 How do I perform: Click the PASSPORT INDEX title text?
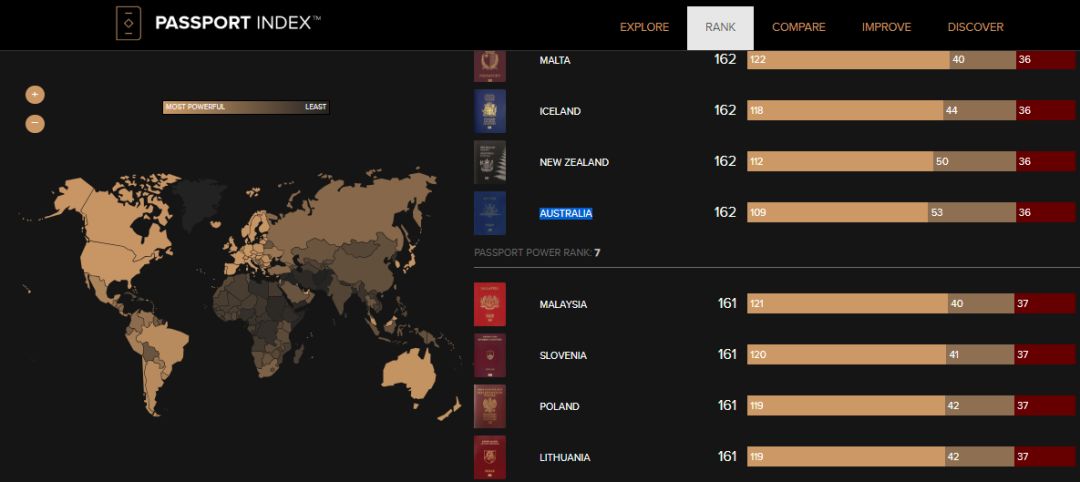point(238,23)
